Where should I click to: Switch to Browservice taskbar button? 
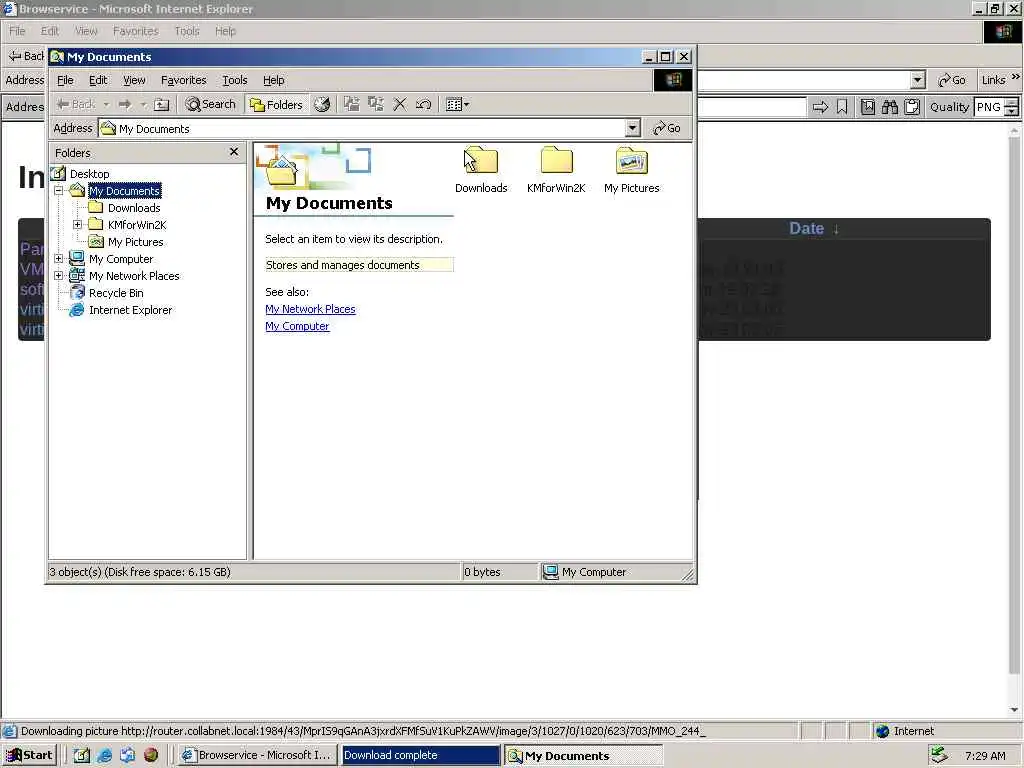coord(257,756)
